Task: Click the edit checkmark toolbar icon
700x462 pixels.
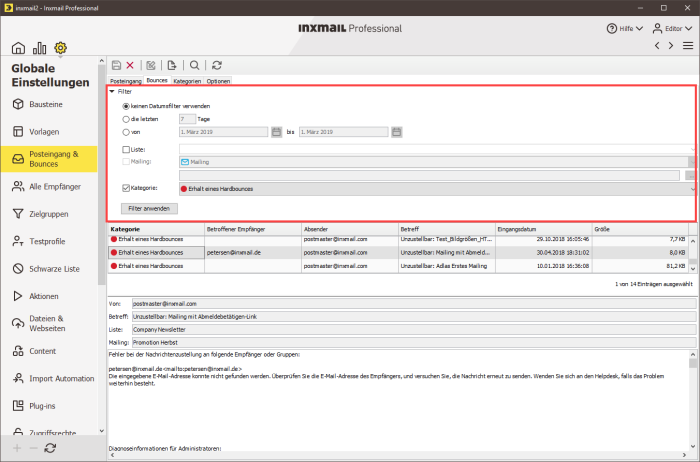Action: (151, 65)
